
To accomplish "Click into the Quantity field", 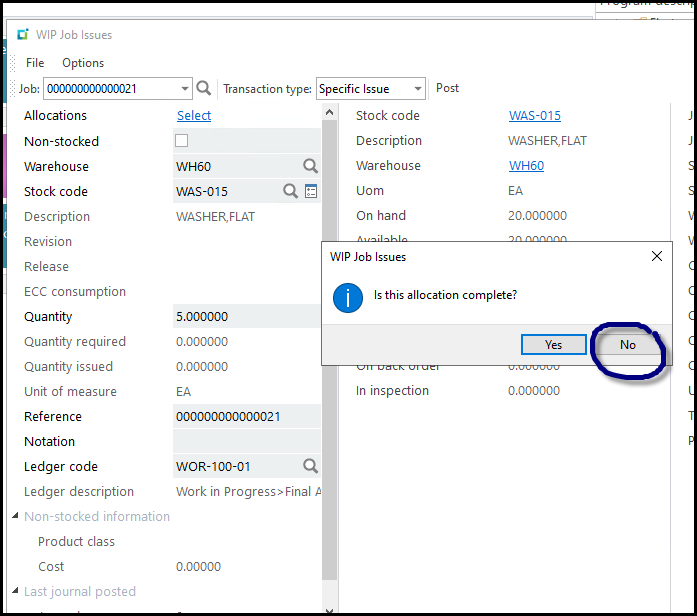I will pos(245,317).
